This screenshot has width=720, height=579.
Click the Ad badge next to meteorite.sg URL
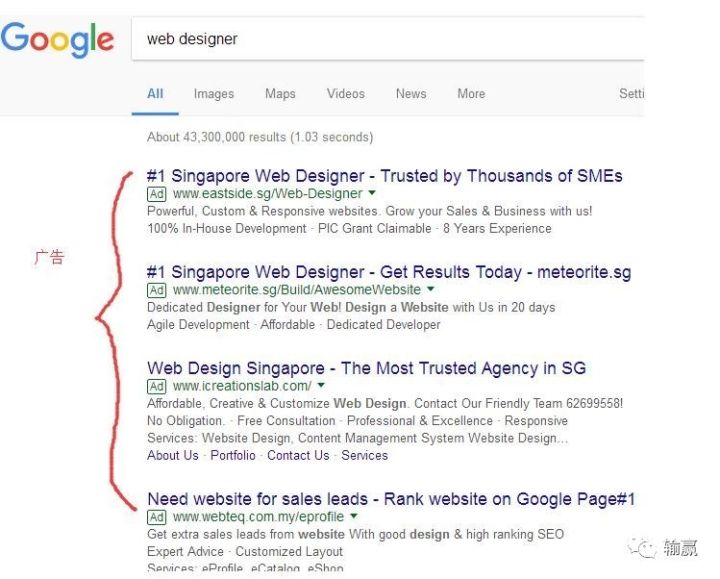click(x=157, y=290)
